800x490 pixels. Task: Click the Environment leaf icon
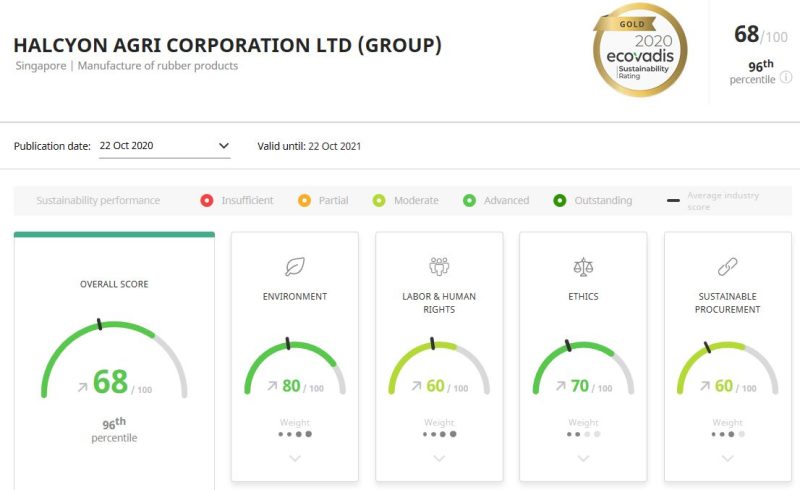coord(295,266)
